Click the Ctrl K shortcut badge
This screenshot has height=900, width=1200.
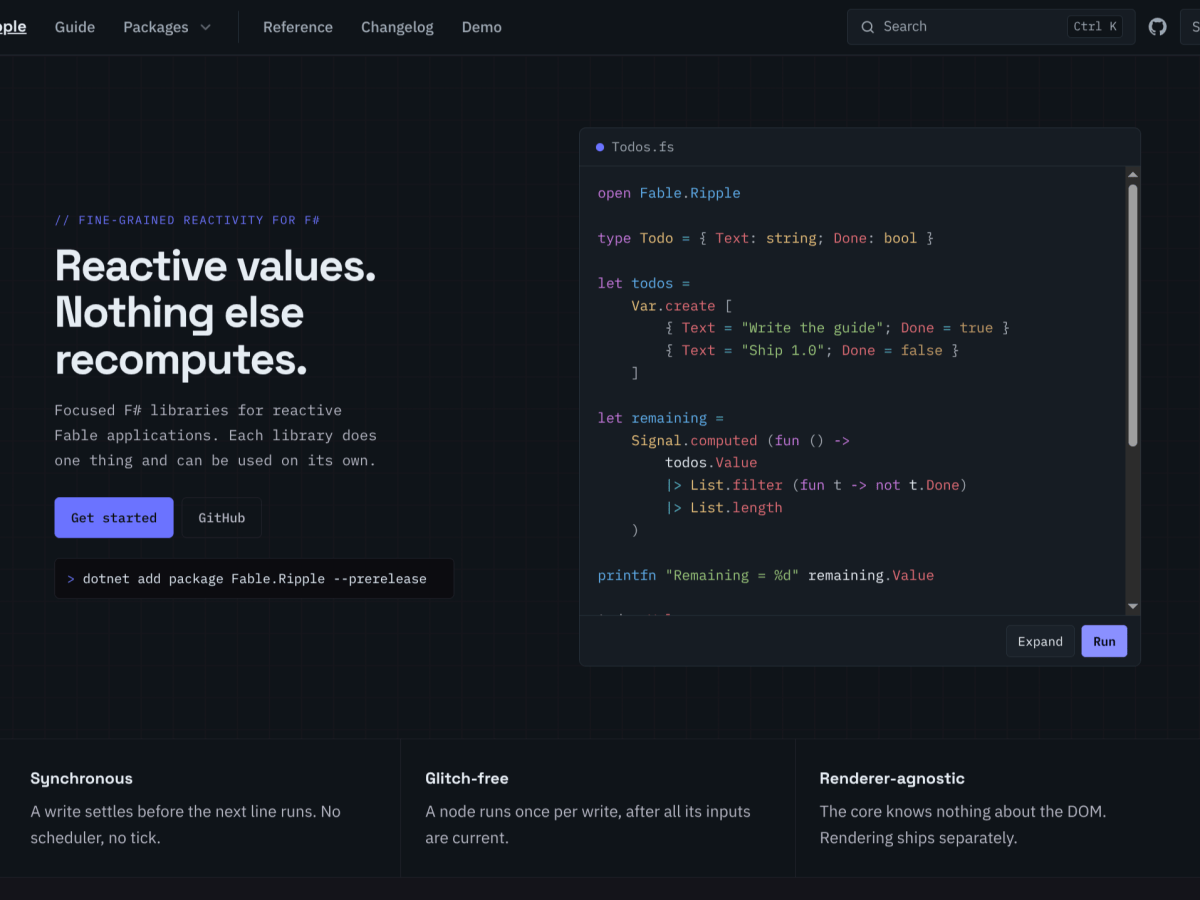pos(1095,27)
